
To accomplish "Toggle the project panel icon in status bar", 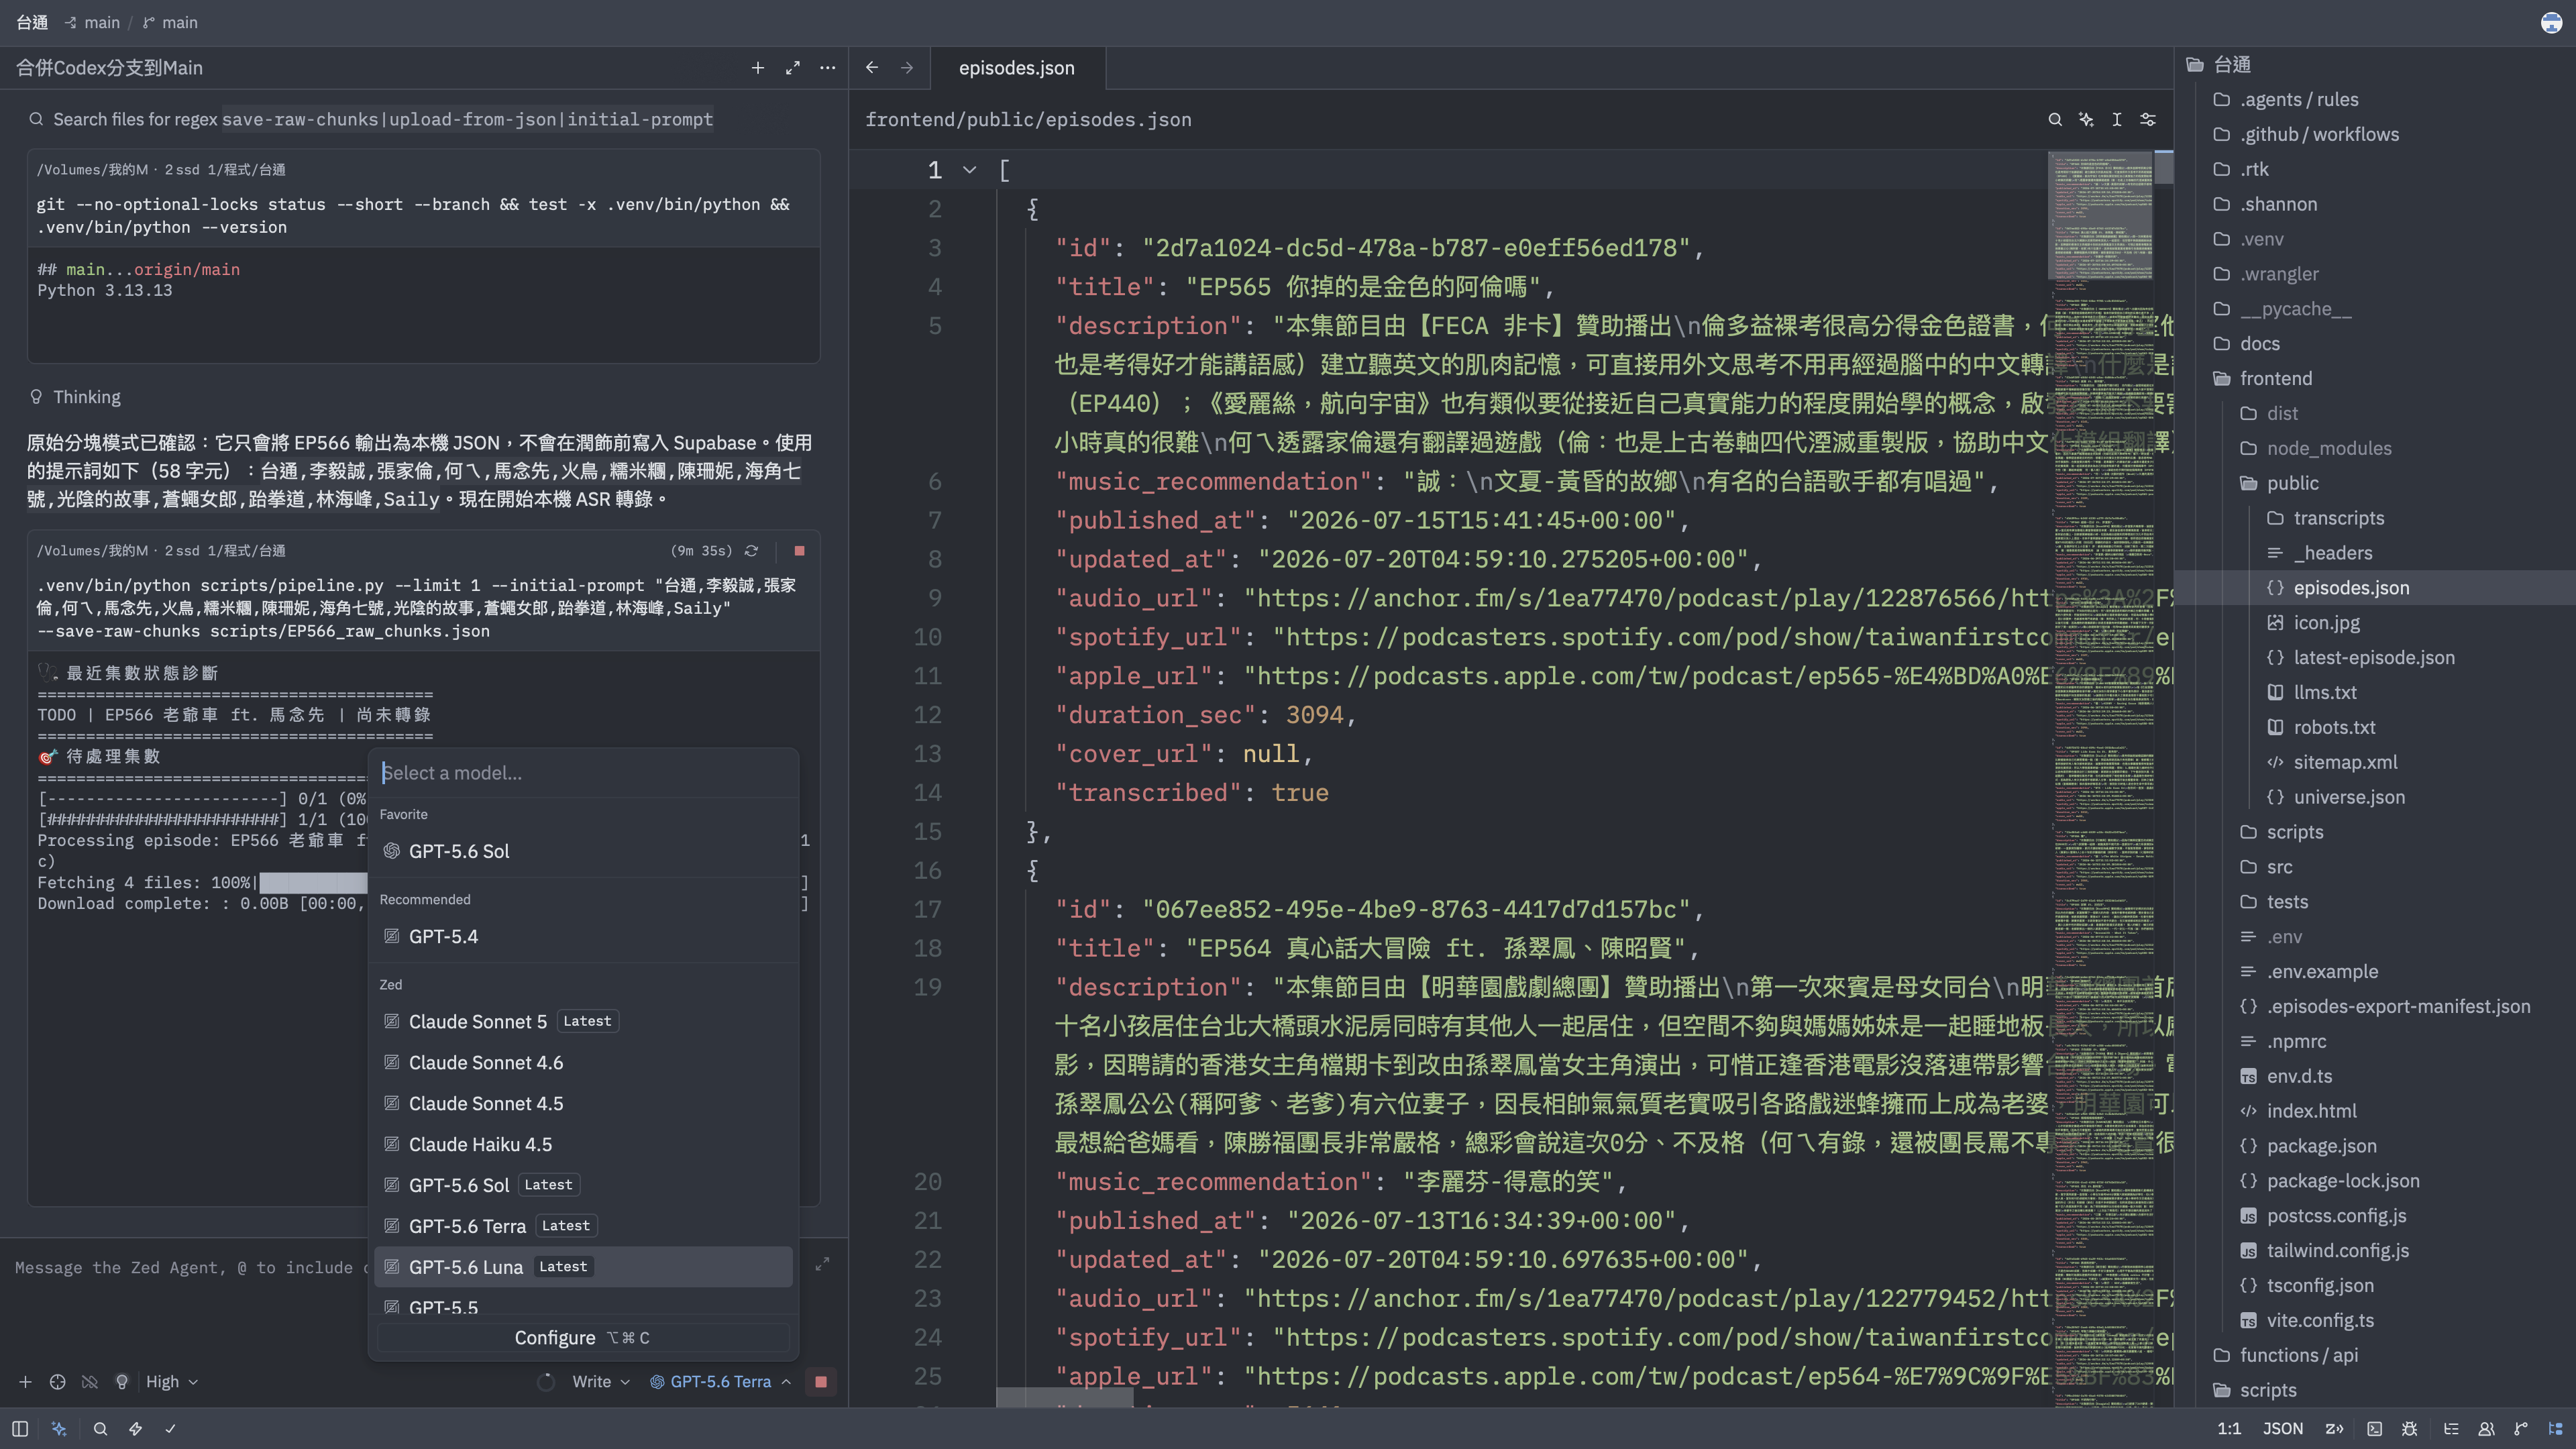I will click(x=2556, y=1429).
